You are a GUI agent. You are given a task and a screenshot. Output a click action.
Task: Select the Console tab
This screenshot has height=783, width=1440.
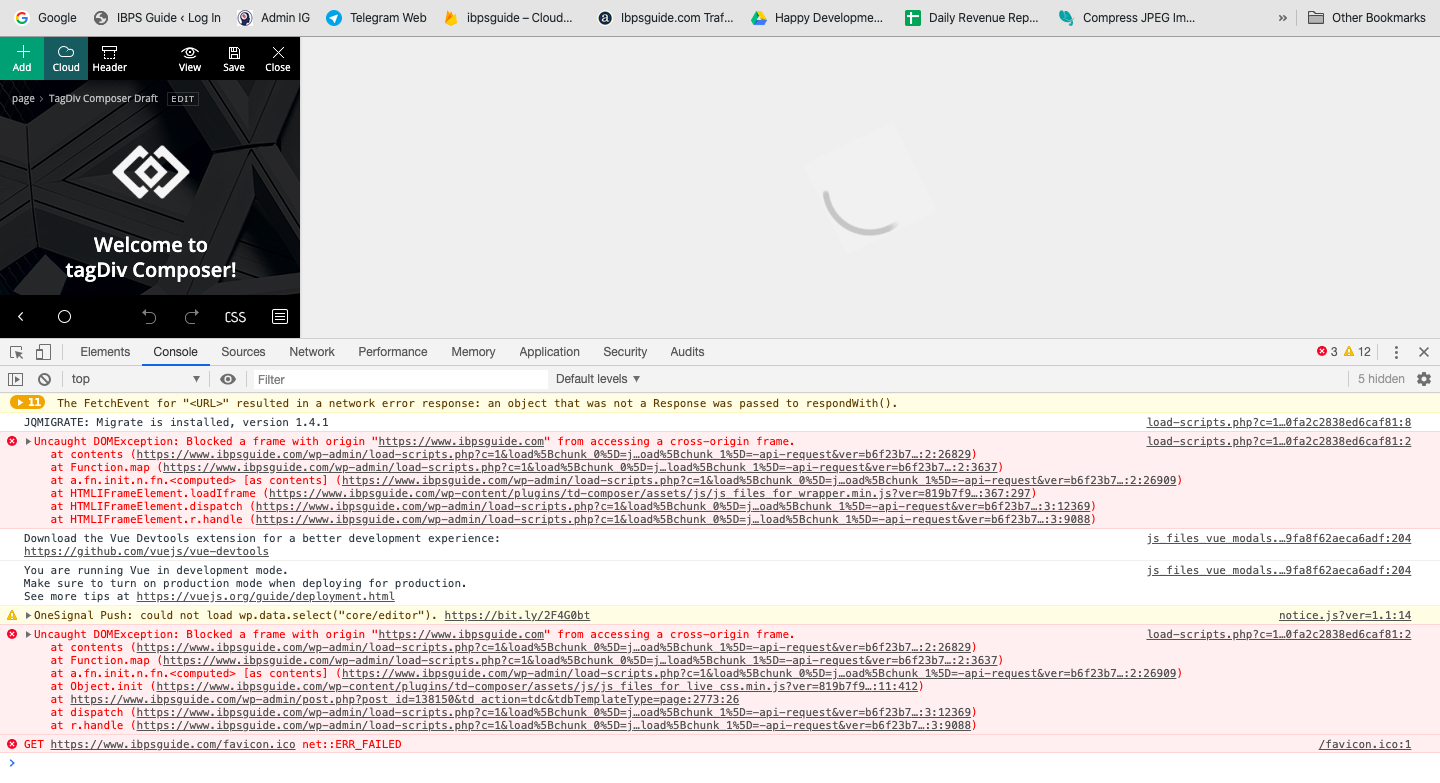point(175,352)
